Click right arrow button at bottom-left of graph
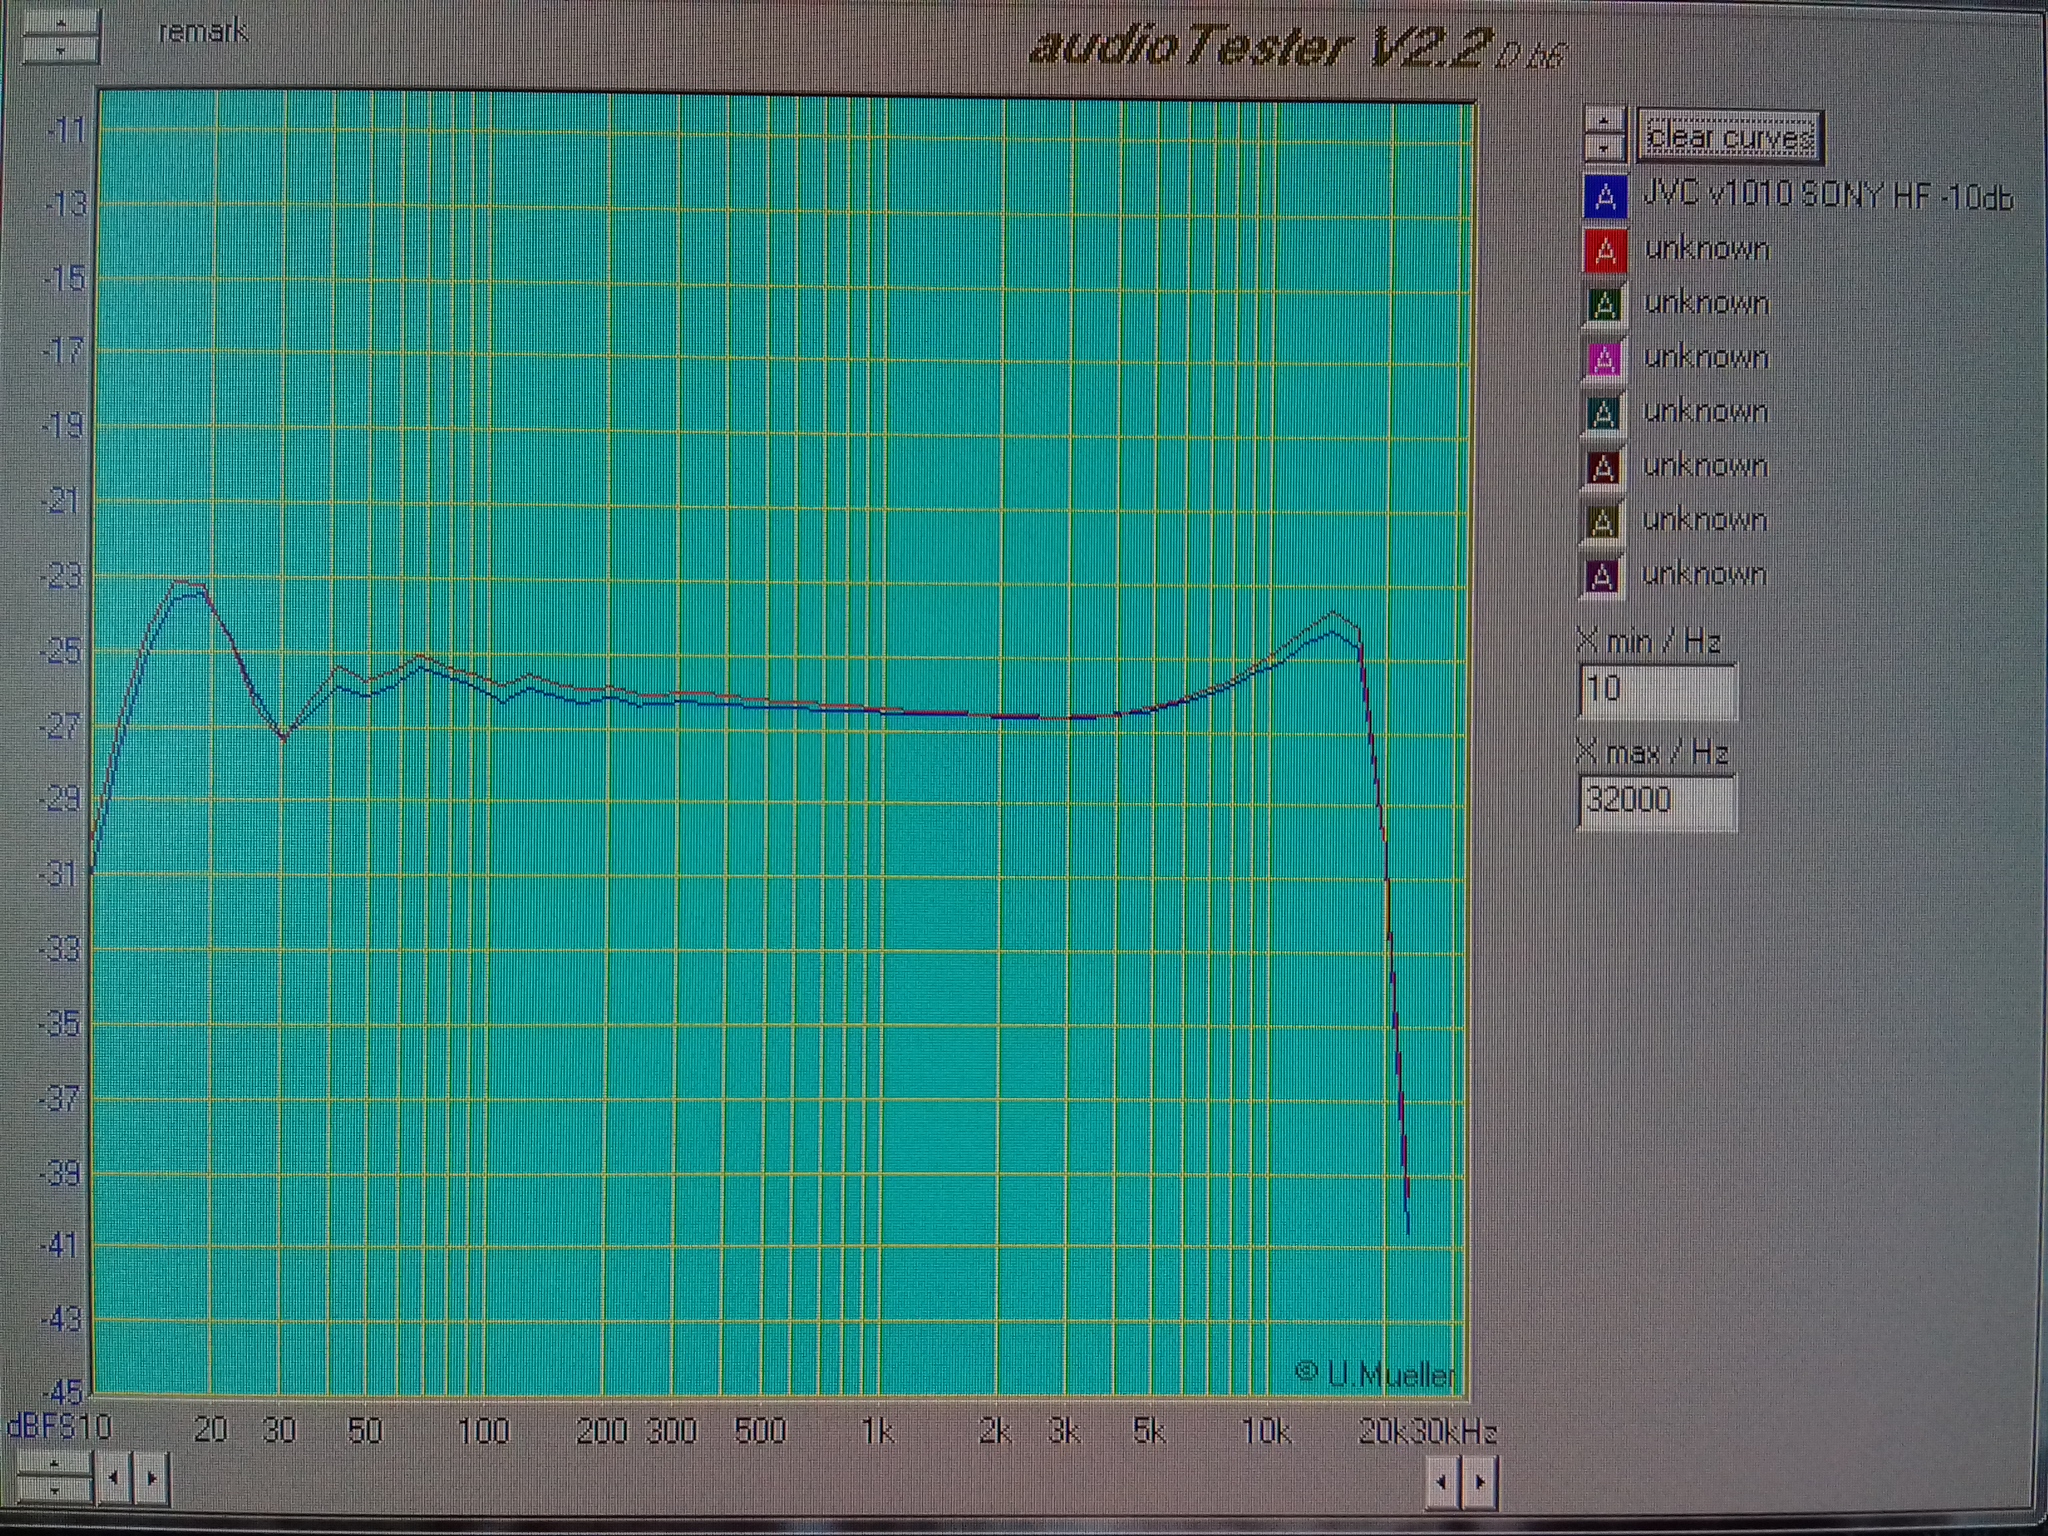 pos(151,1477)
